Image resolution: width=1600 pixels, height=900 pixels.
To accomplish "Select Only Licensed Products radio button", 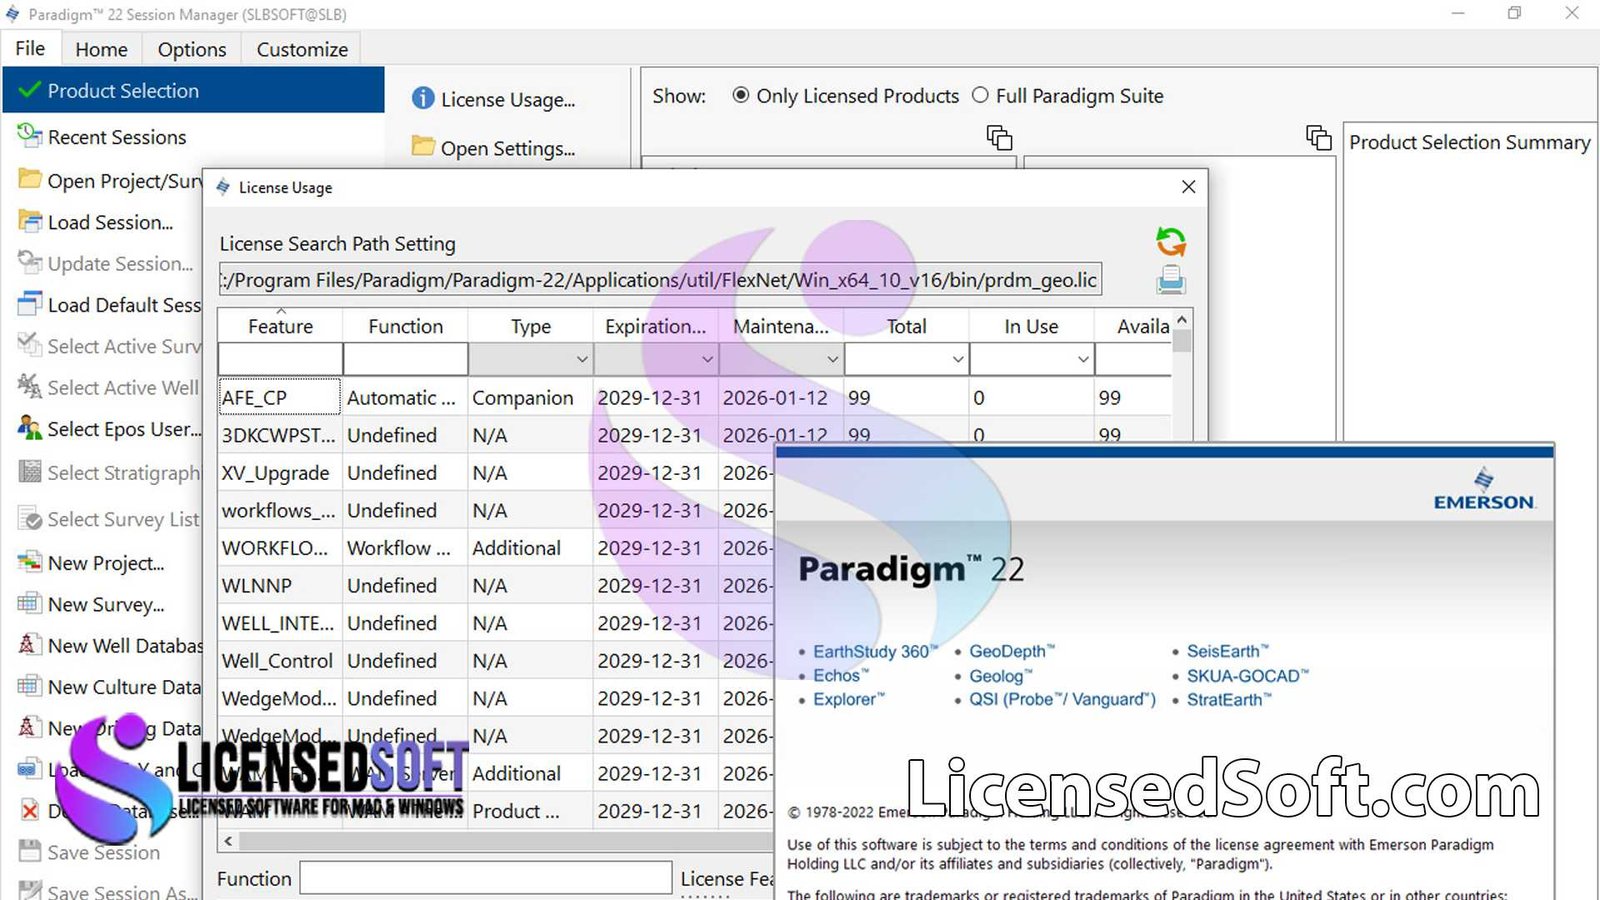I will coord(741,95).
